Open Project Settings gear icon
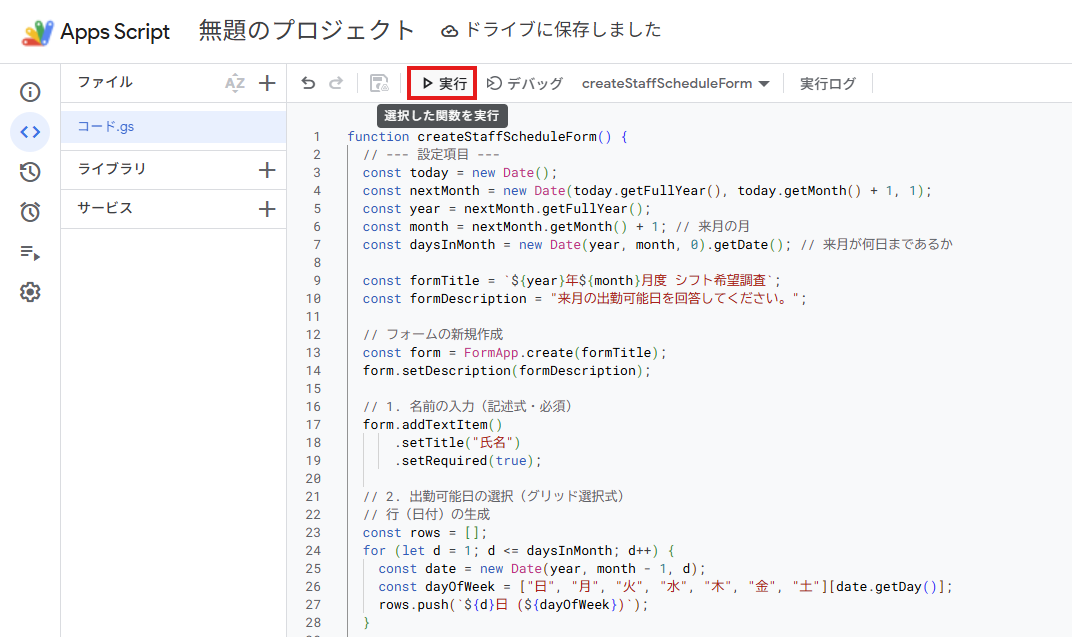 coord(30,292)
